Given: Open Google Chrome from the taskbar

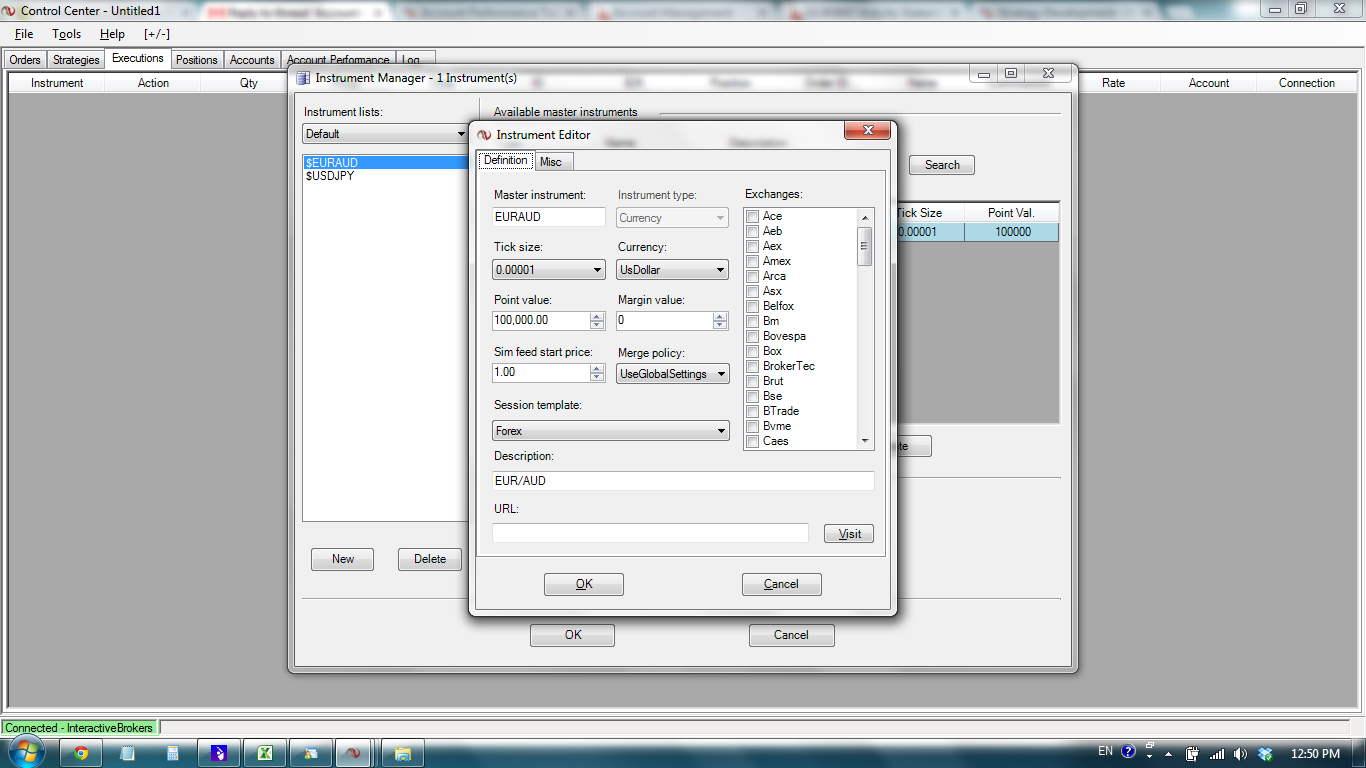Looking at the screenshot, I should [81, 753].
